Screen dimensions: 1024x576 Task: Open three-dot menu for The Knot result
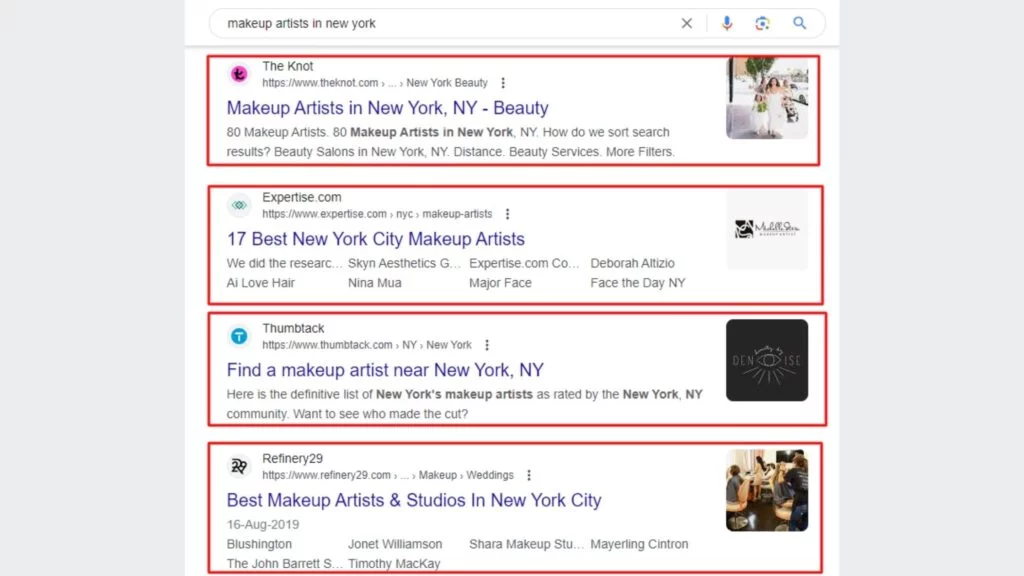(503, 83)
